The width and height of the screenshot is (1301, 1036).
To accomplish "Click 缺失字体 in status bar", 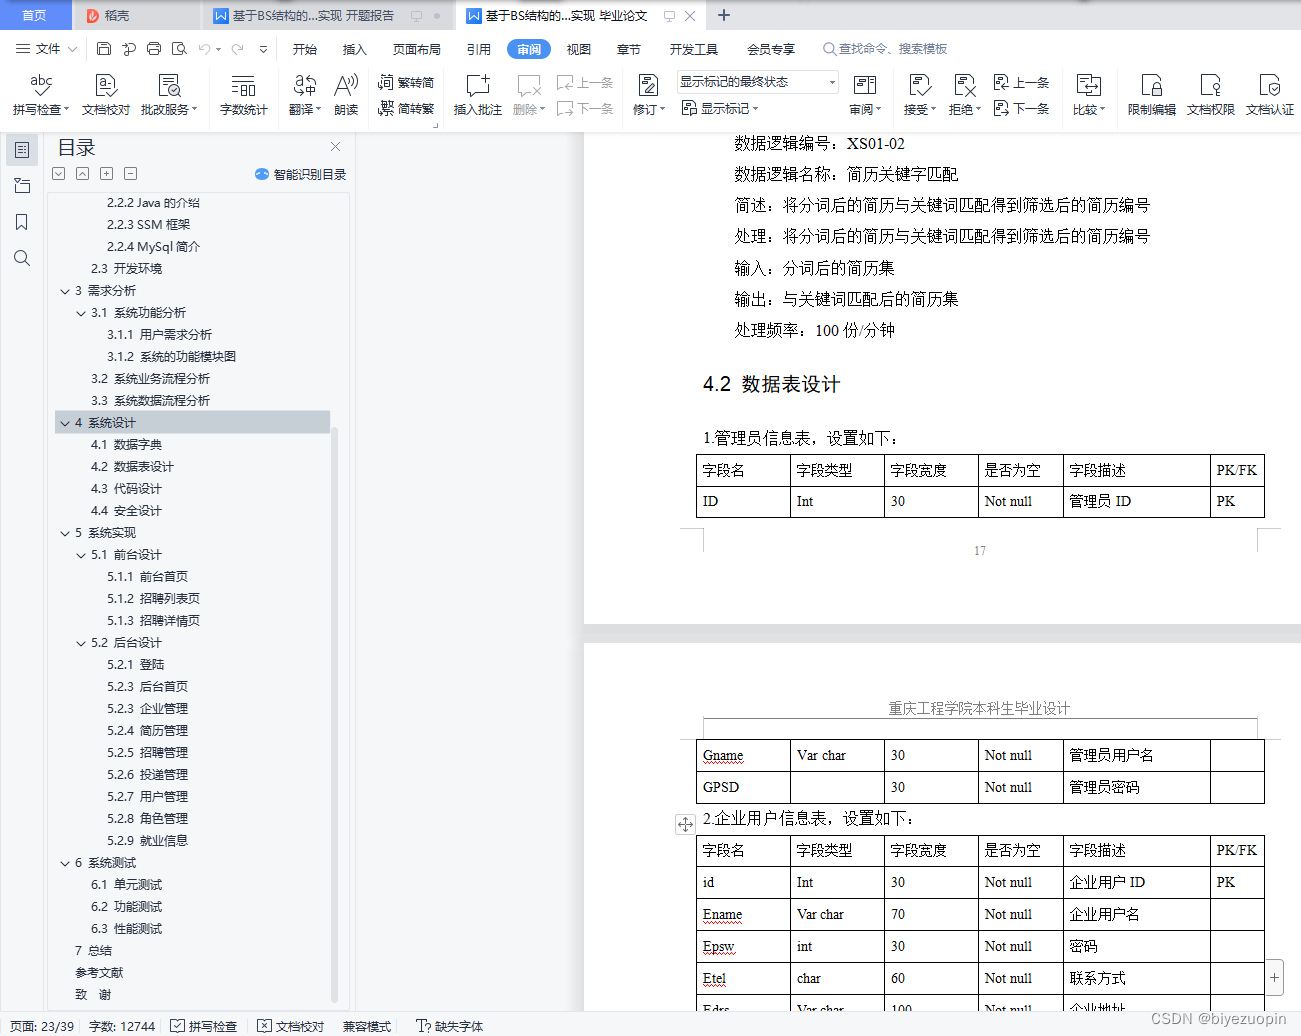I will 449,1026.
